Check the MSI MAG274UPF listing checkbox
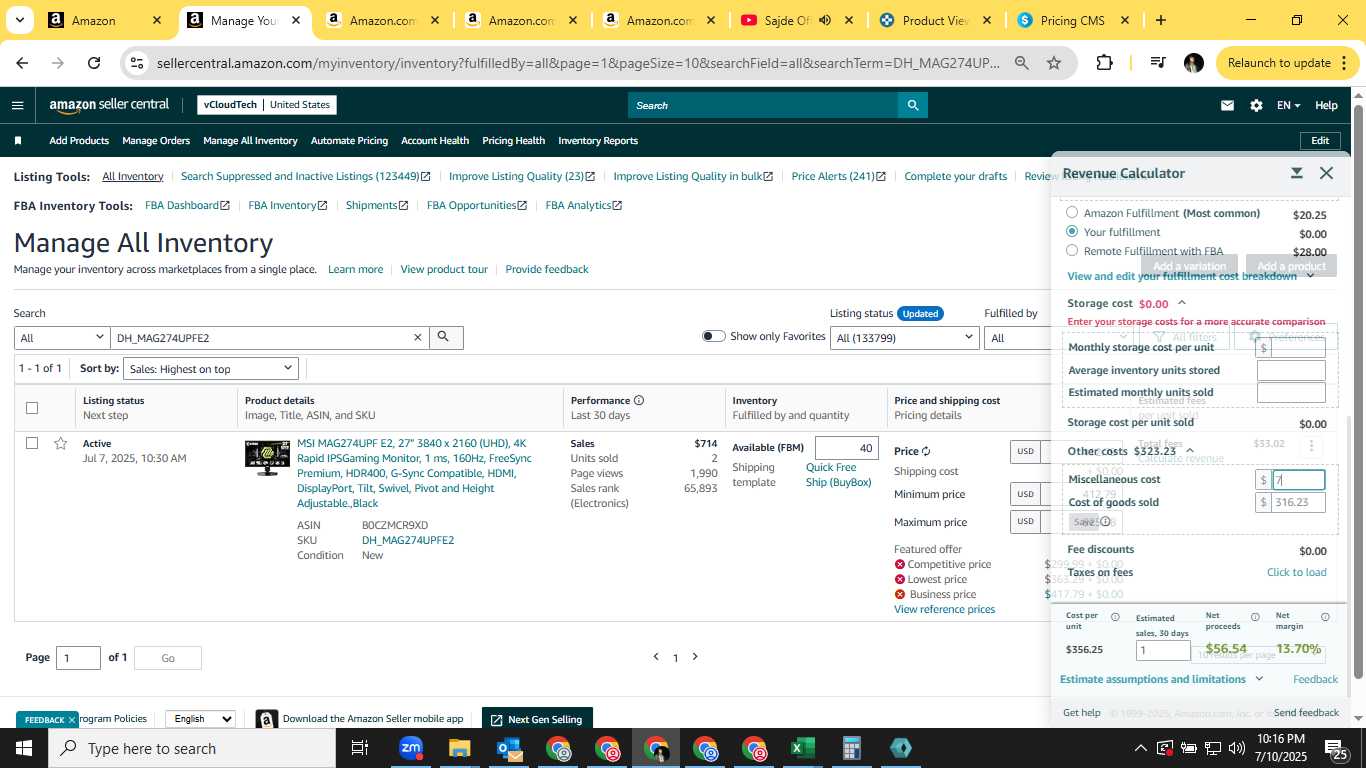This screenshot has width=1366, height=768. tap(32, 443)
